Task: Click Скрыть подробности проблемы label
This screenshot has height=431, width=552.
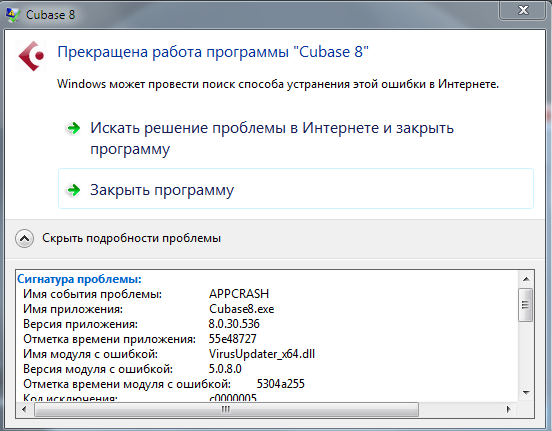Action: tap(131, 238)
